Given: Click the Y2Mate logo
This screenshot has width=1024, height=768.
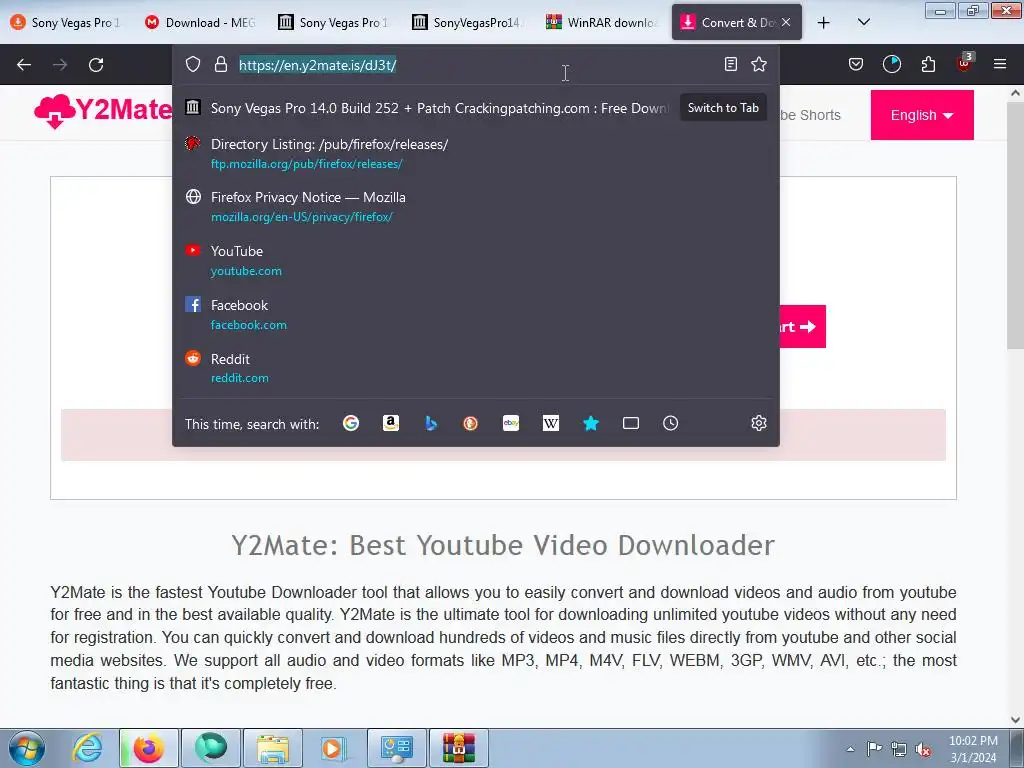Looking at the screenshot, I should coord(103,110).
